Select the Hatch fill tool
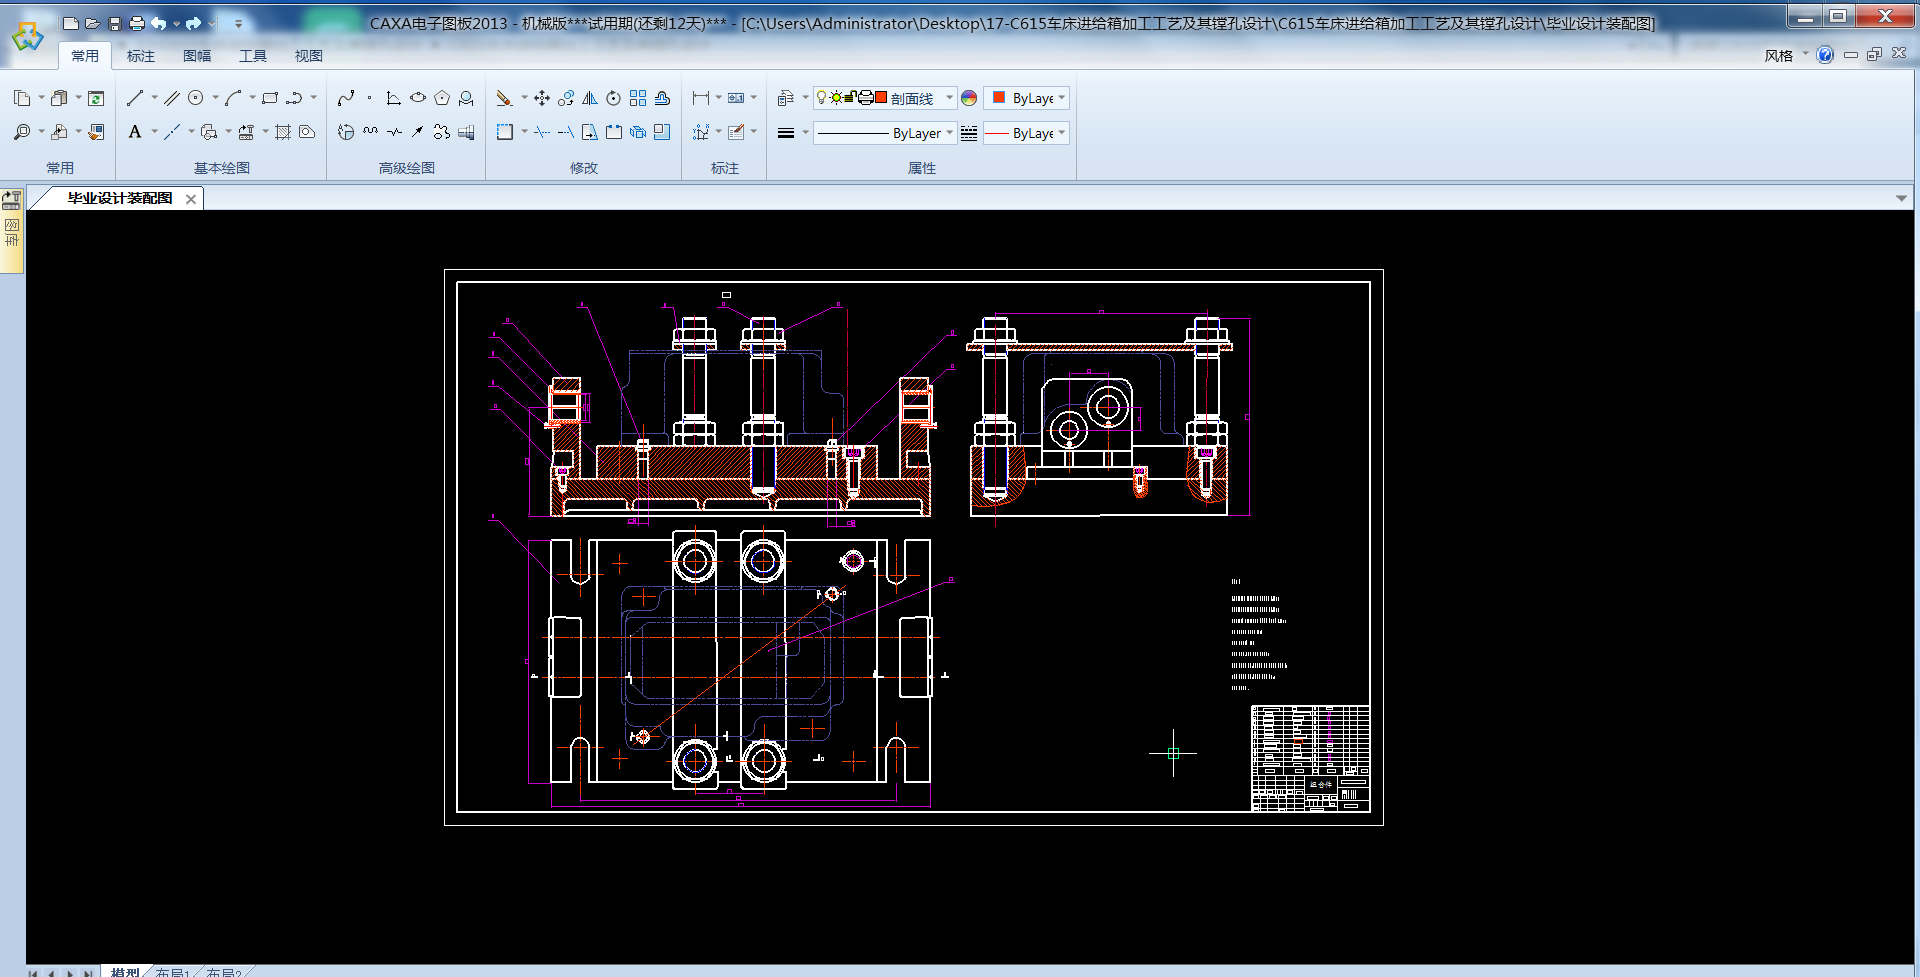Viewport: 1920px width, 977px height. click(x=283, y=132)
